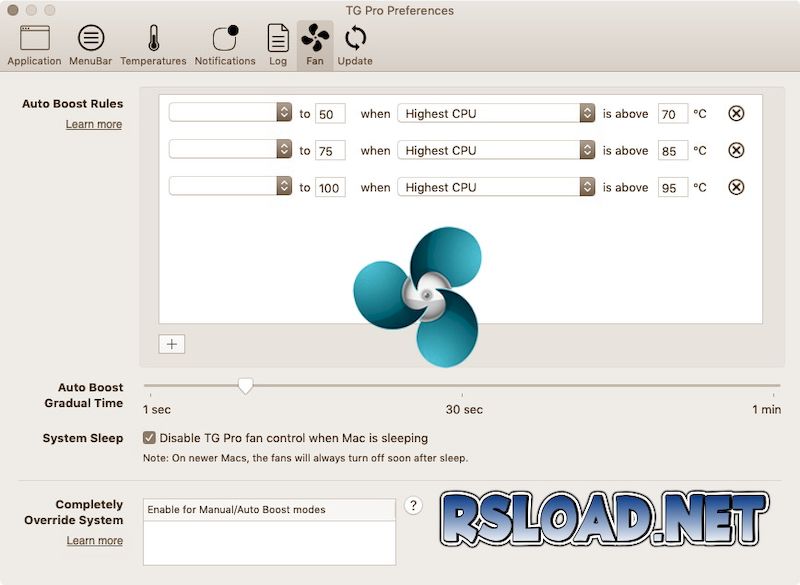Click the fan speed field showing 50
This screenshot has height=585, width=800.
(330, 114)
